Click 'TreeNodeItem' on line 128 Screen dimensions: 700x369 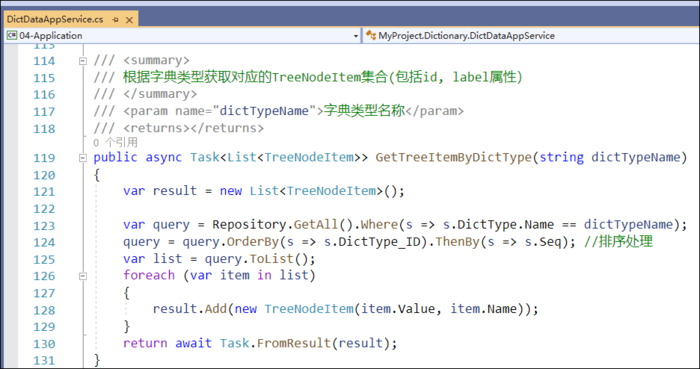tap(309, 309)
